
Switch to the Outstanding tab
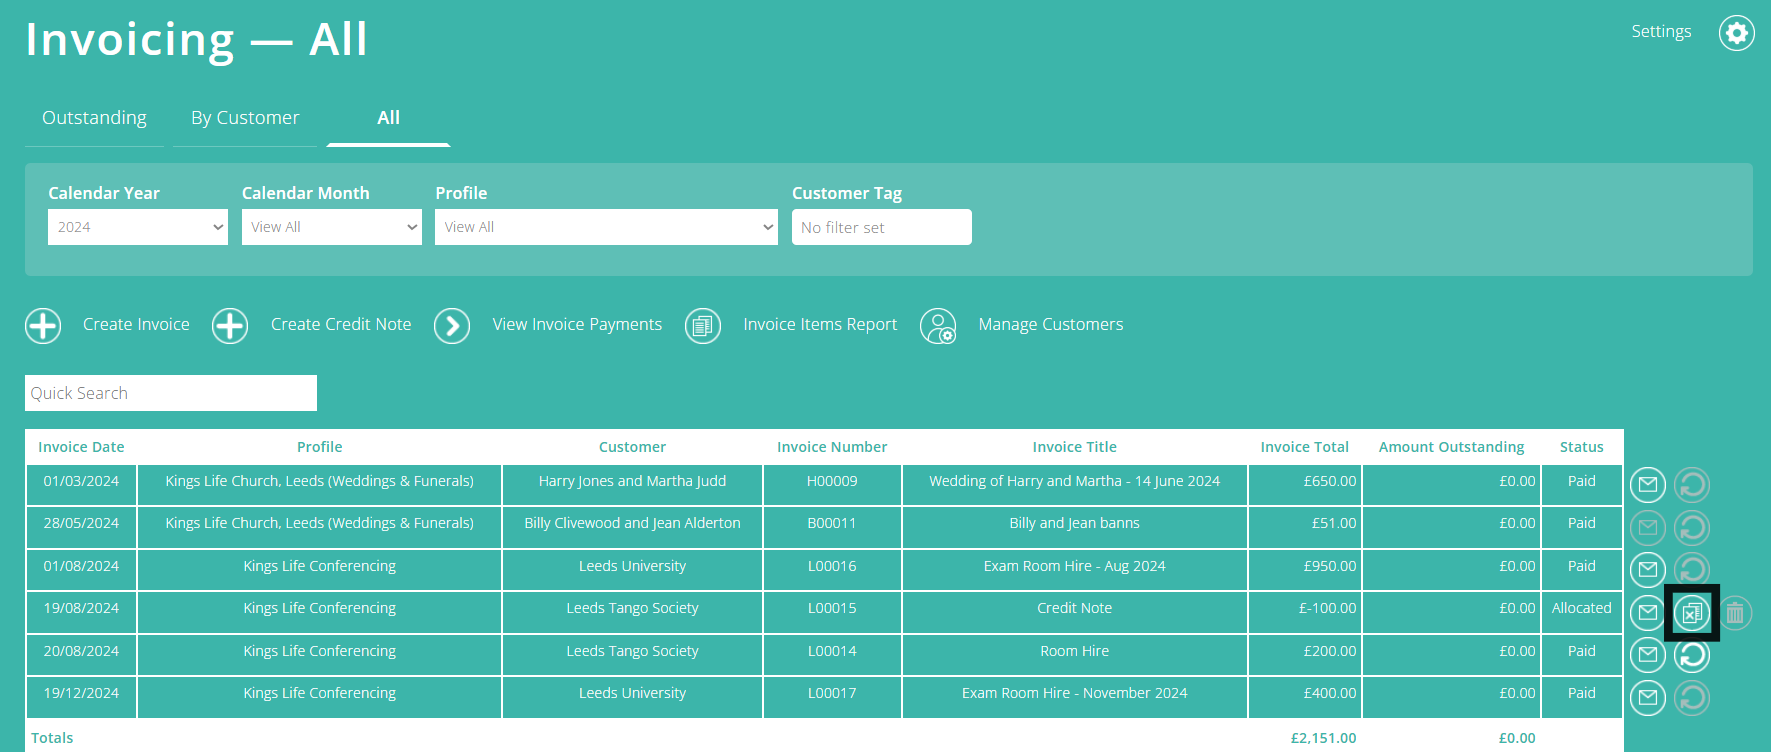coord(94,118)
